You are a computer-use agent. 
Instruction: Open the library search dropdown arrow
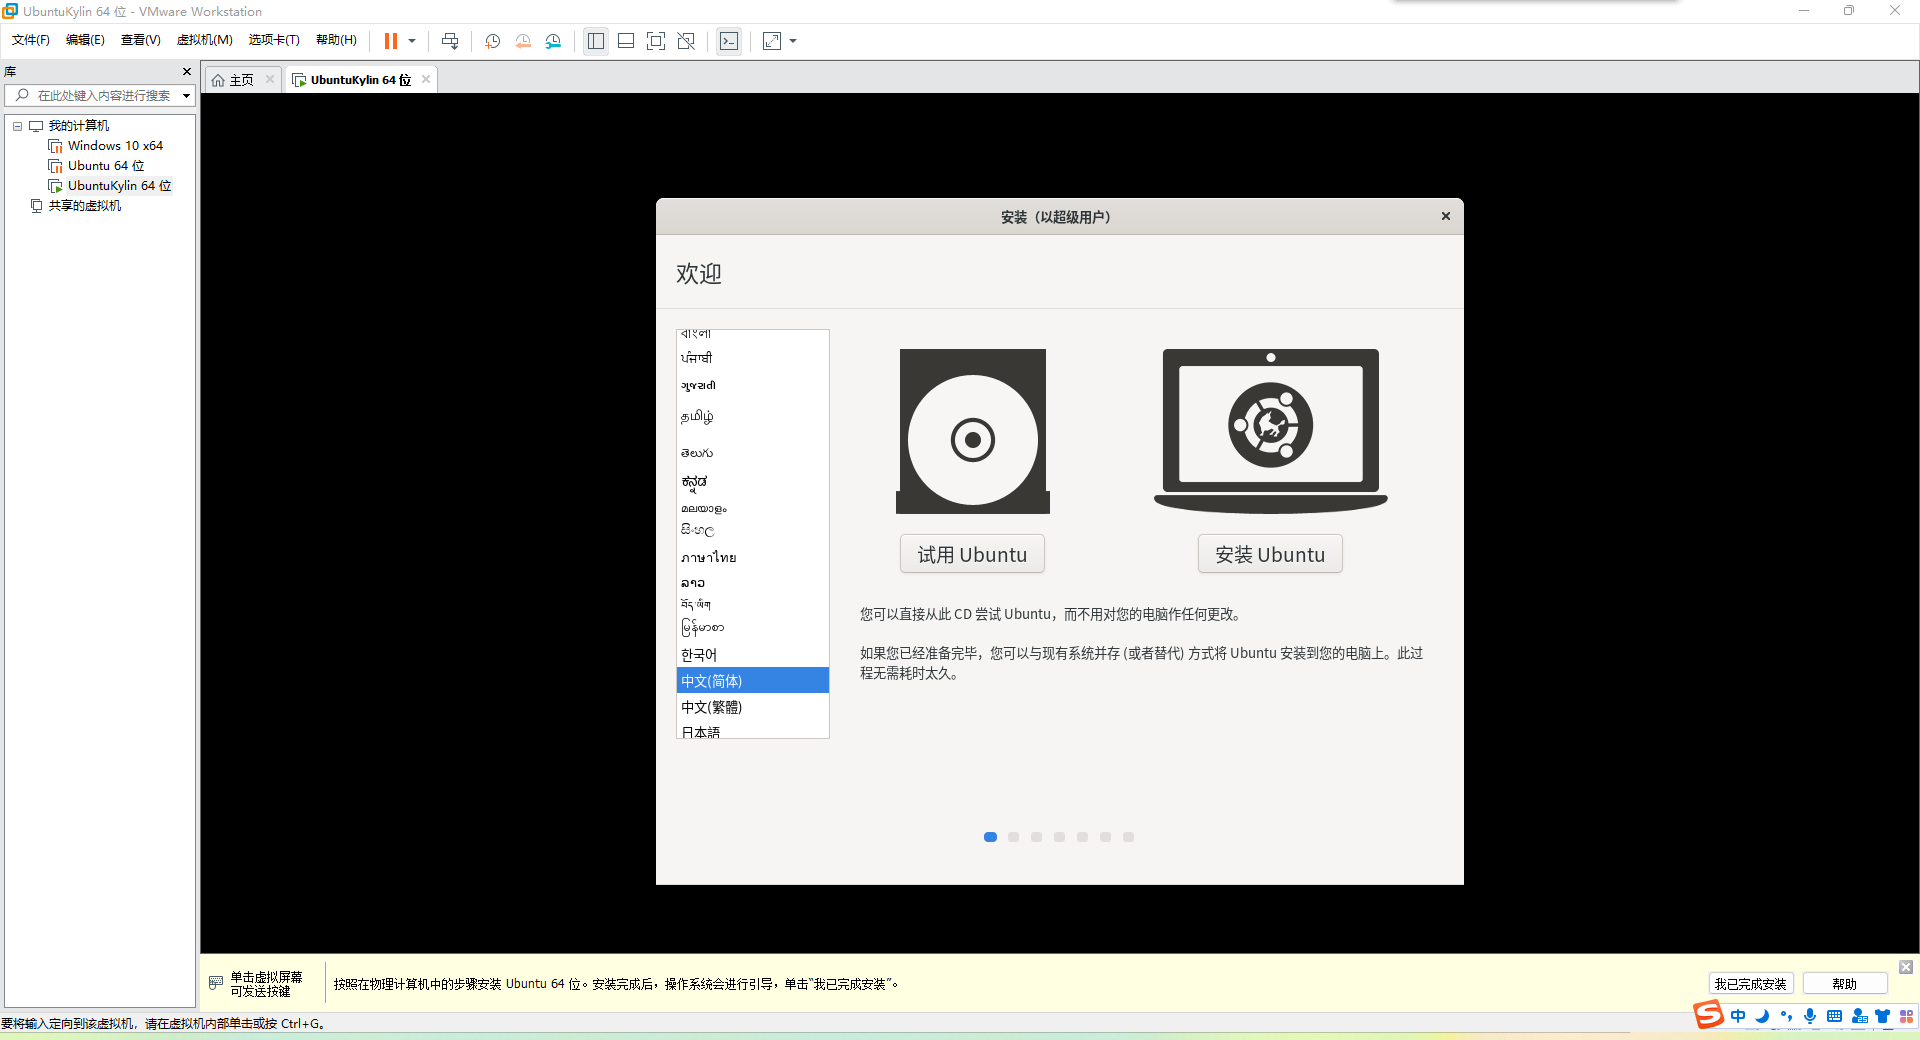pyautogui.click(x=186, y=96)
